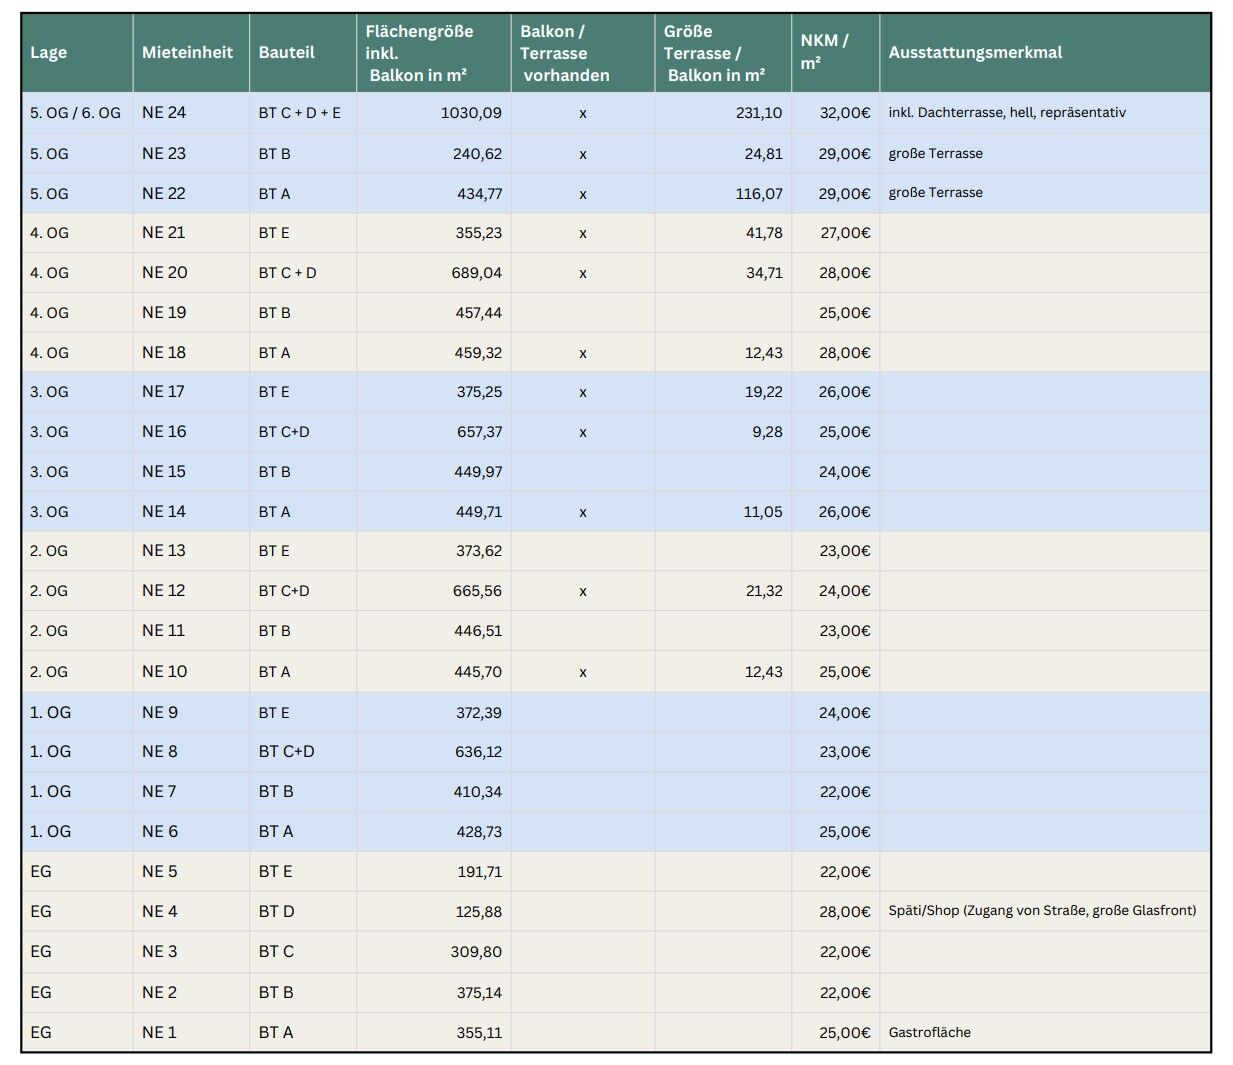Click the 'NE 12' unit cell

click(164, 591)
